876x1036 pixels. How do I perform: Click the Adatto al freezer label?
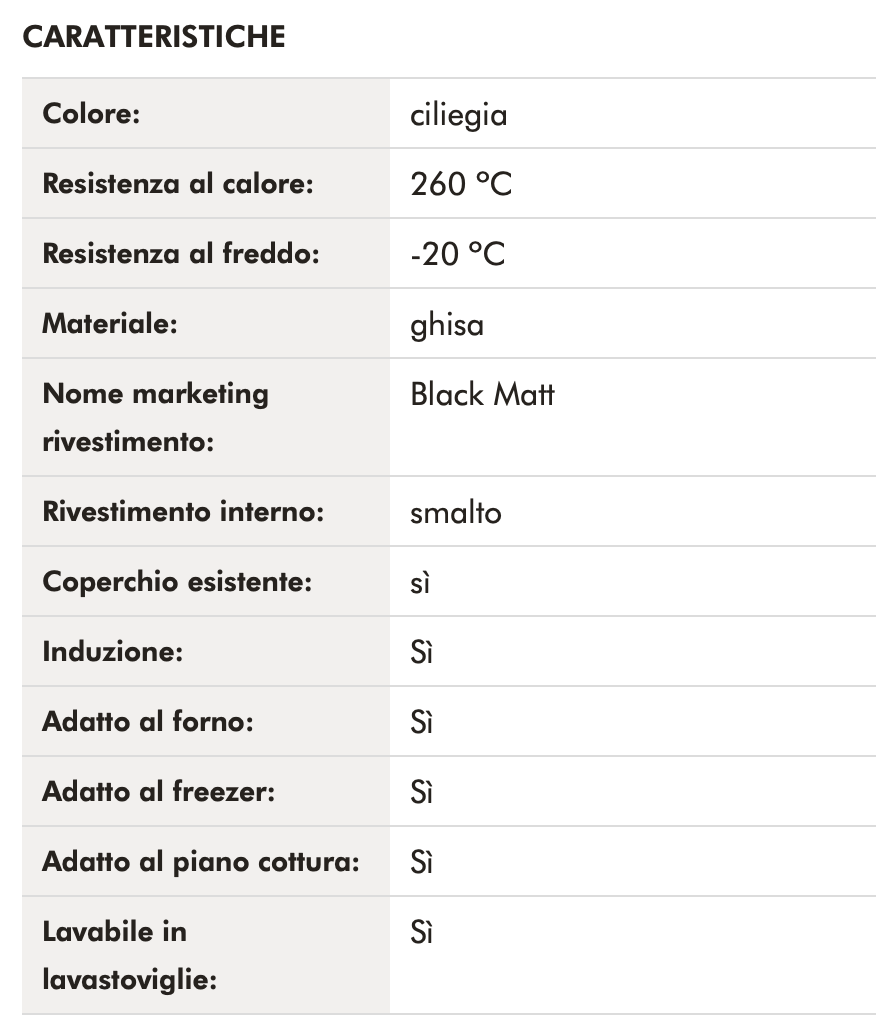(158, 792)
